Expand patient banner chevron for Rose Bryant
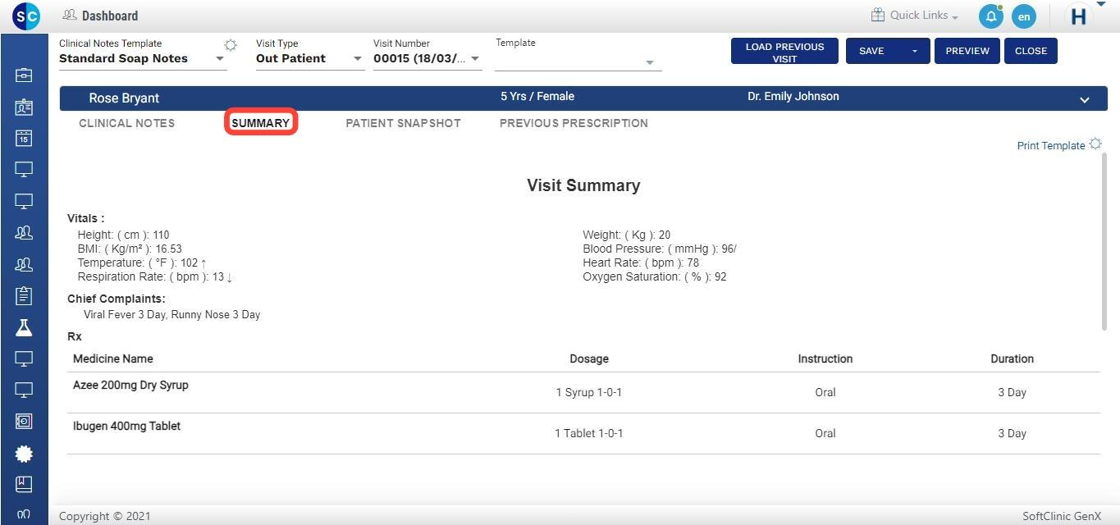Viewport: 1120px width, 525px height. pos(1085,100)
